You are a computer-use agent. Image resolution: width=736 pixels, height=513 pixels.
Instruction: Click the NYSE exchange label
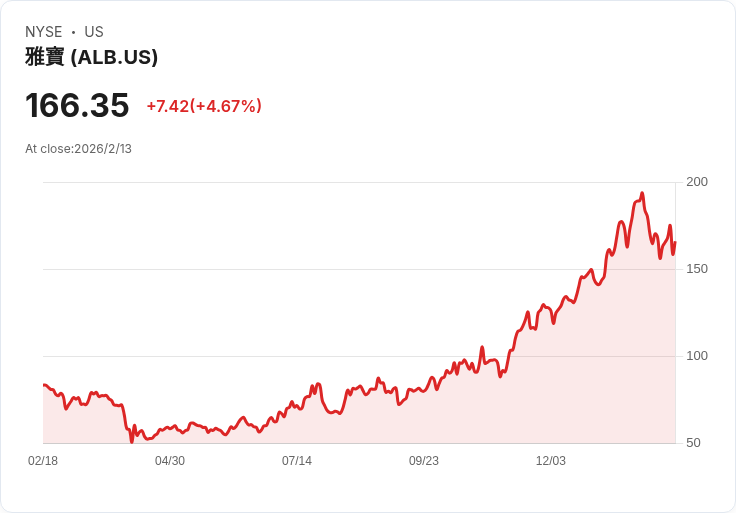pyautogui.click(x=44, y=32)
